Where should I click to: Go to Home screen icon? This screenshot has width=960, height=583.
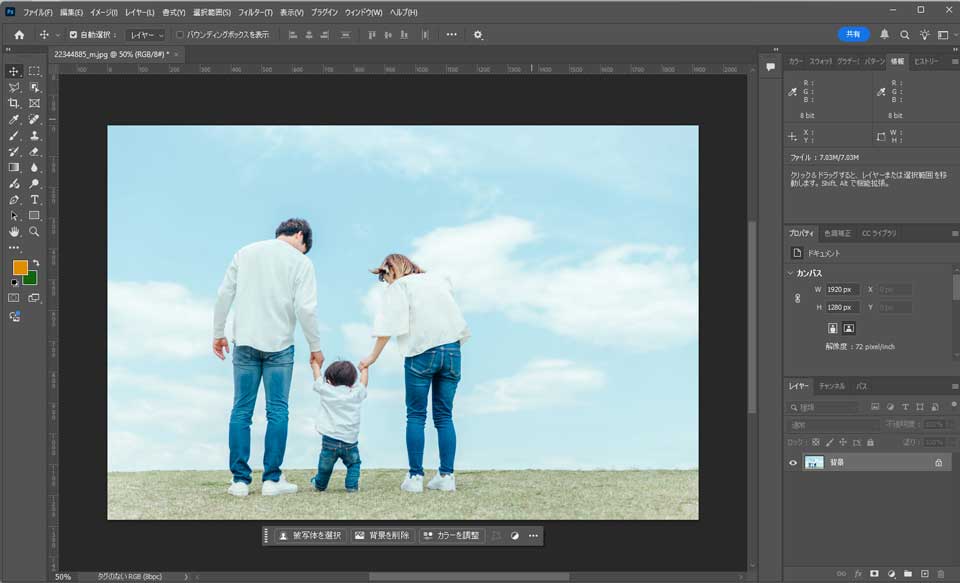[19, 35]
